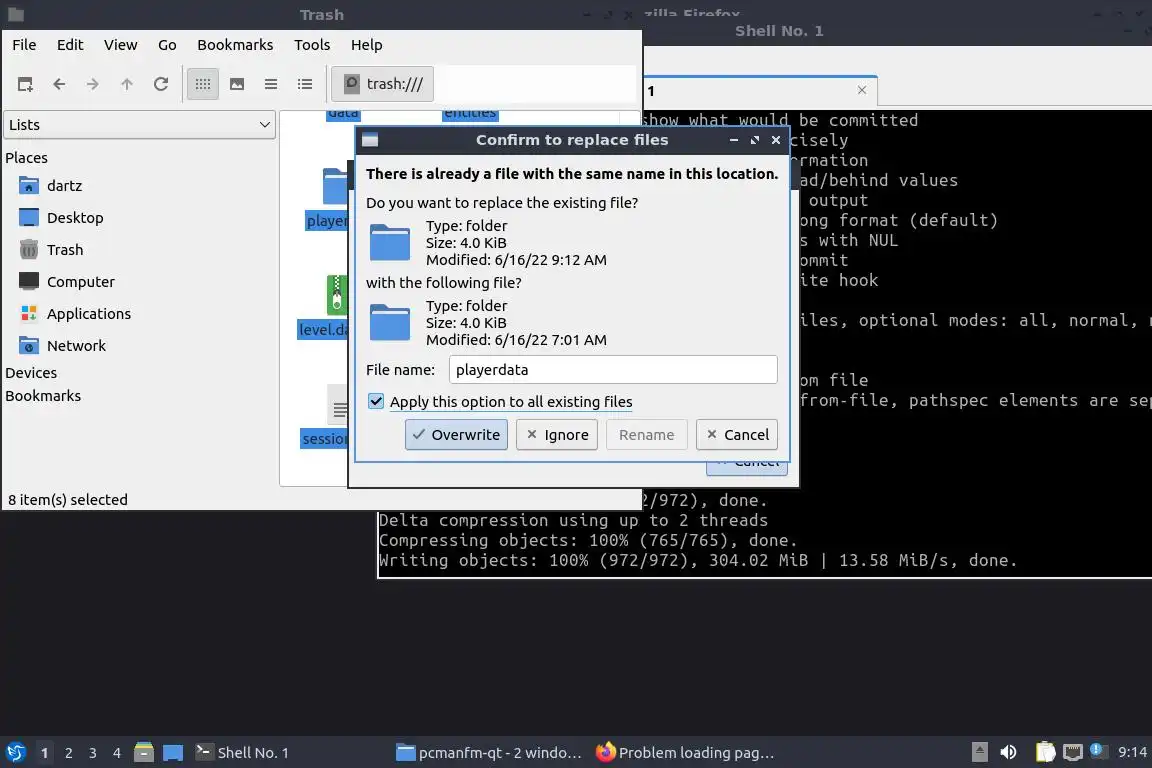
Task: Click the replacement folder icon modified 7:01 AM
Action: point(389,322)
